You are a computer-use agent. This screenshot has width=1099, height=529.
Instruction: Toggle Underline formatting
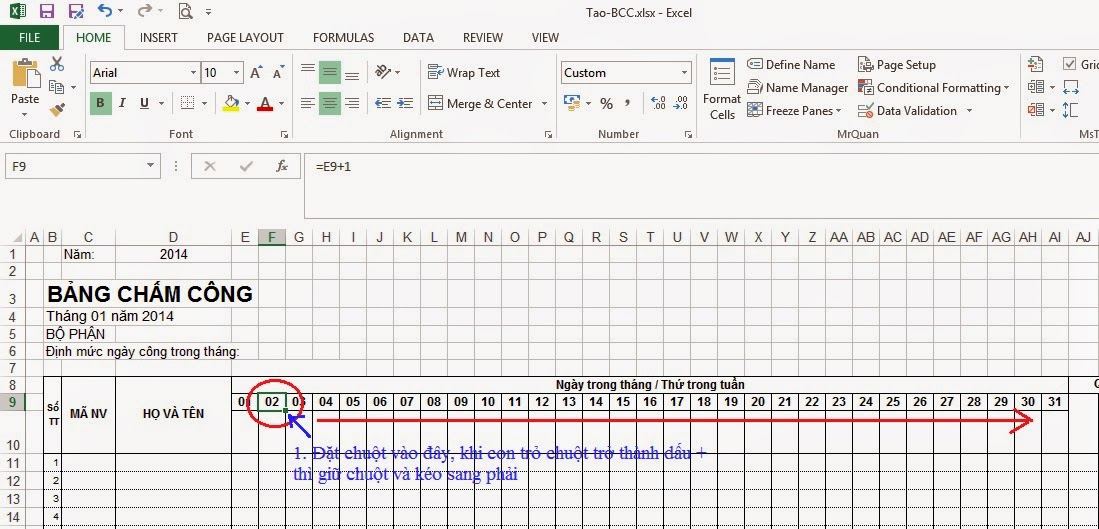[144, 103]
